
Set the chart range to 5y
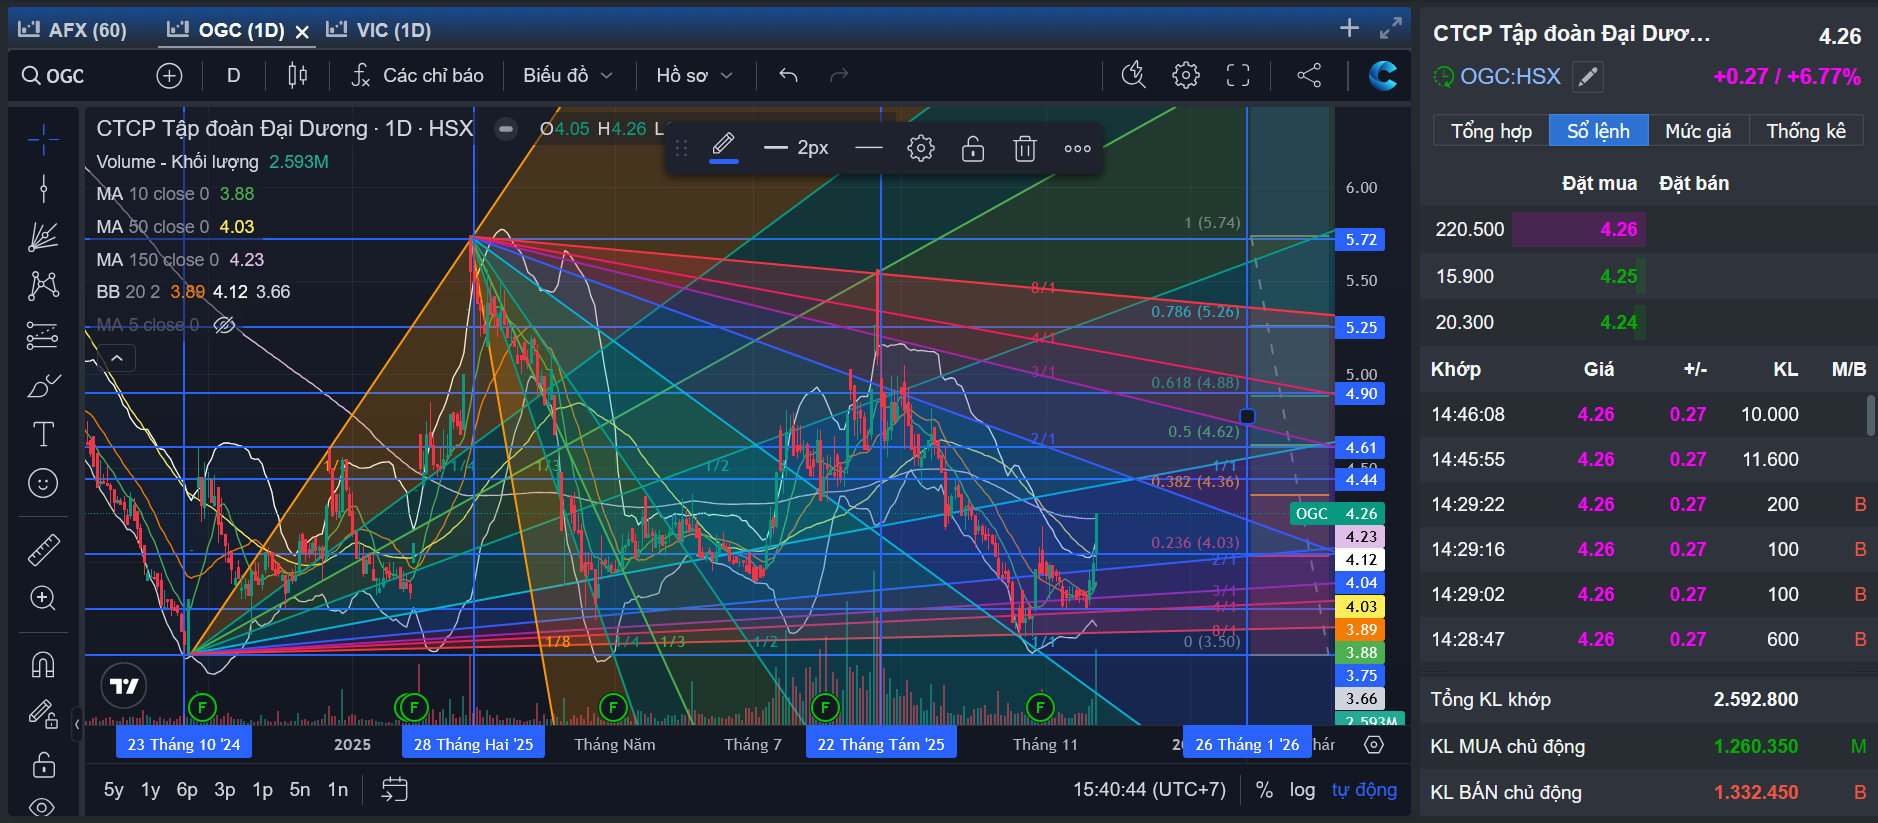[114, 790]
